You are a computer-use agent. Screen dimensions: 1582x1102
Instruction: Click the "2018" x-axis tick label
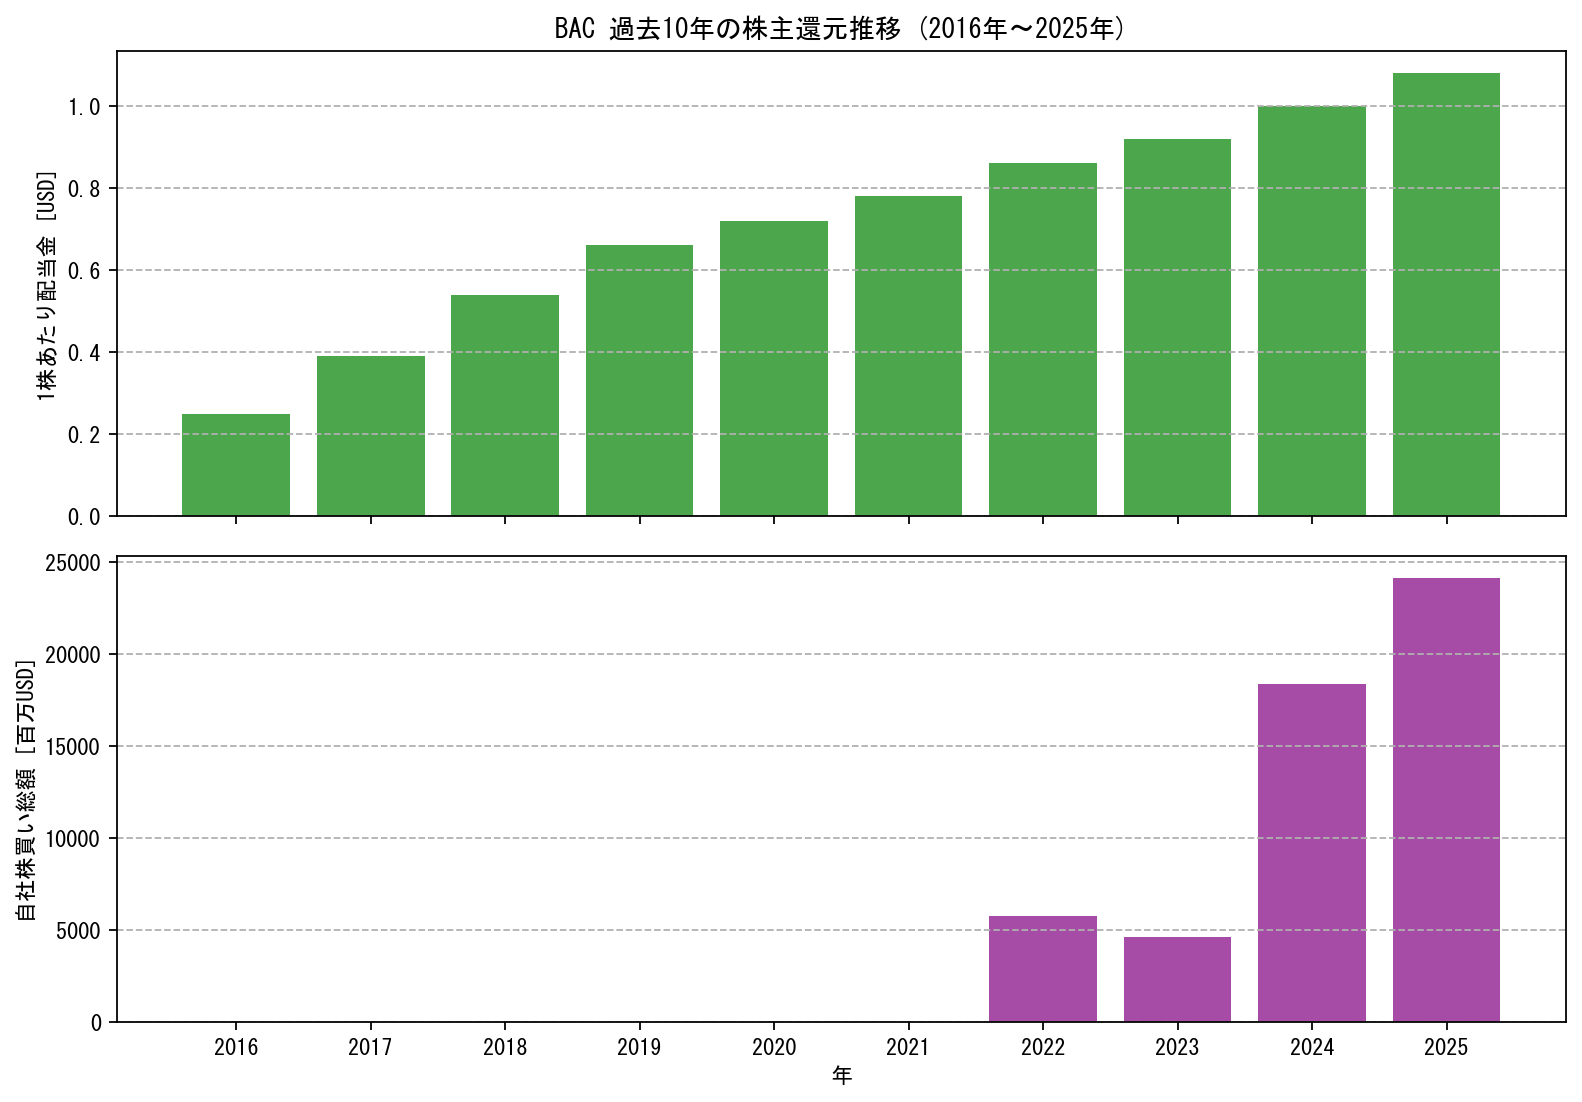505,1047
